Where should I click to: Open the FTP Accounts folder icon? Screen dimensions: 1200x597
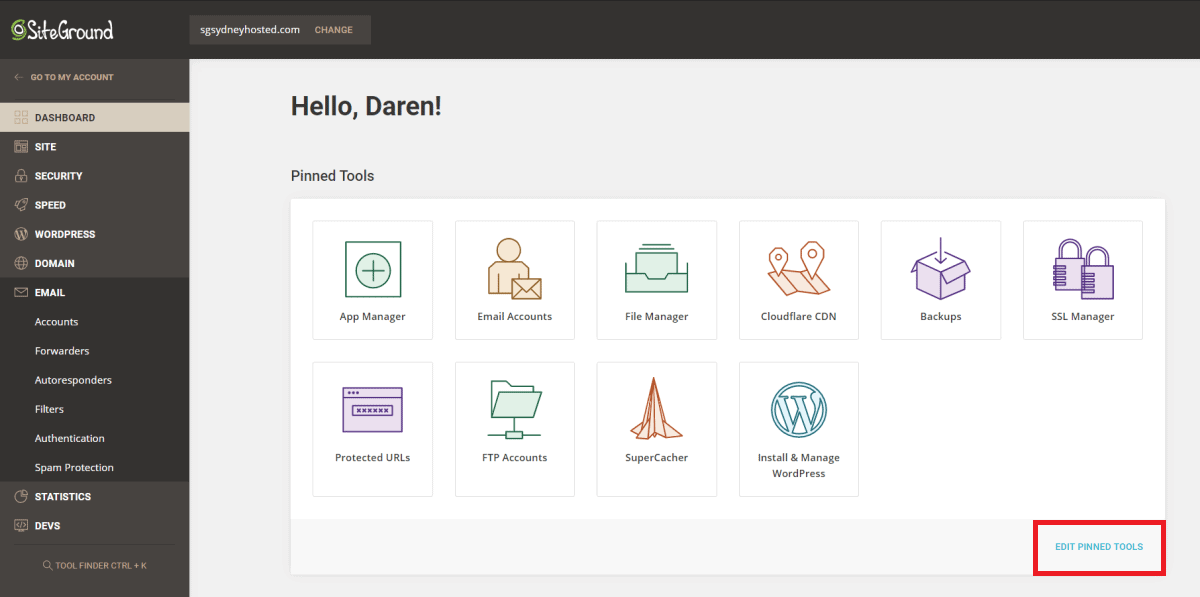pos(514,409)
